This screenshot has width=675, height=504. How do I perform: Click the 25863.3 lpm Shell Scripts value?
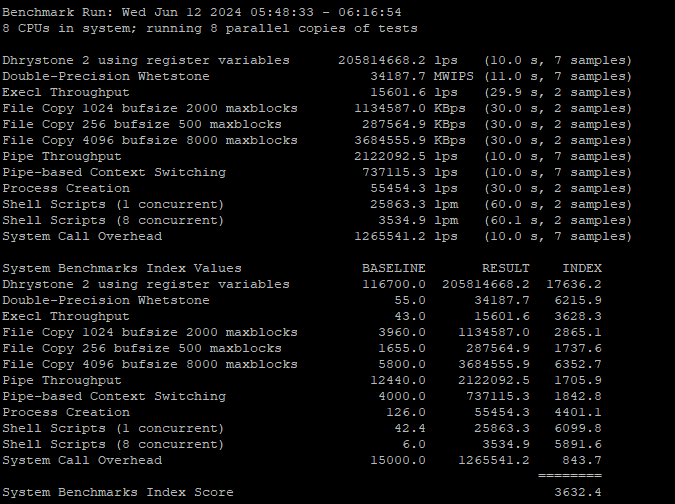pyautogui.click(x=414, y=205)
